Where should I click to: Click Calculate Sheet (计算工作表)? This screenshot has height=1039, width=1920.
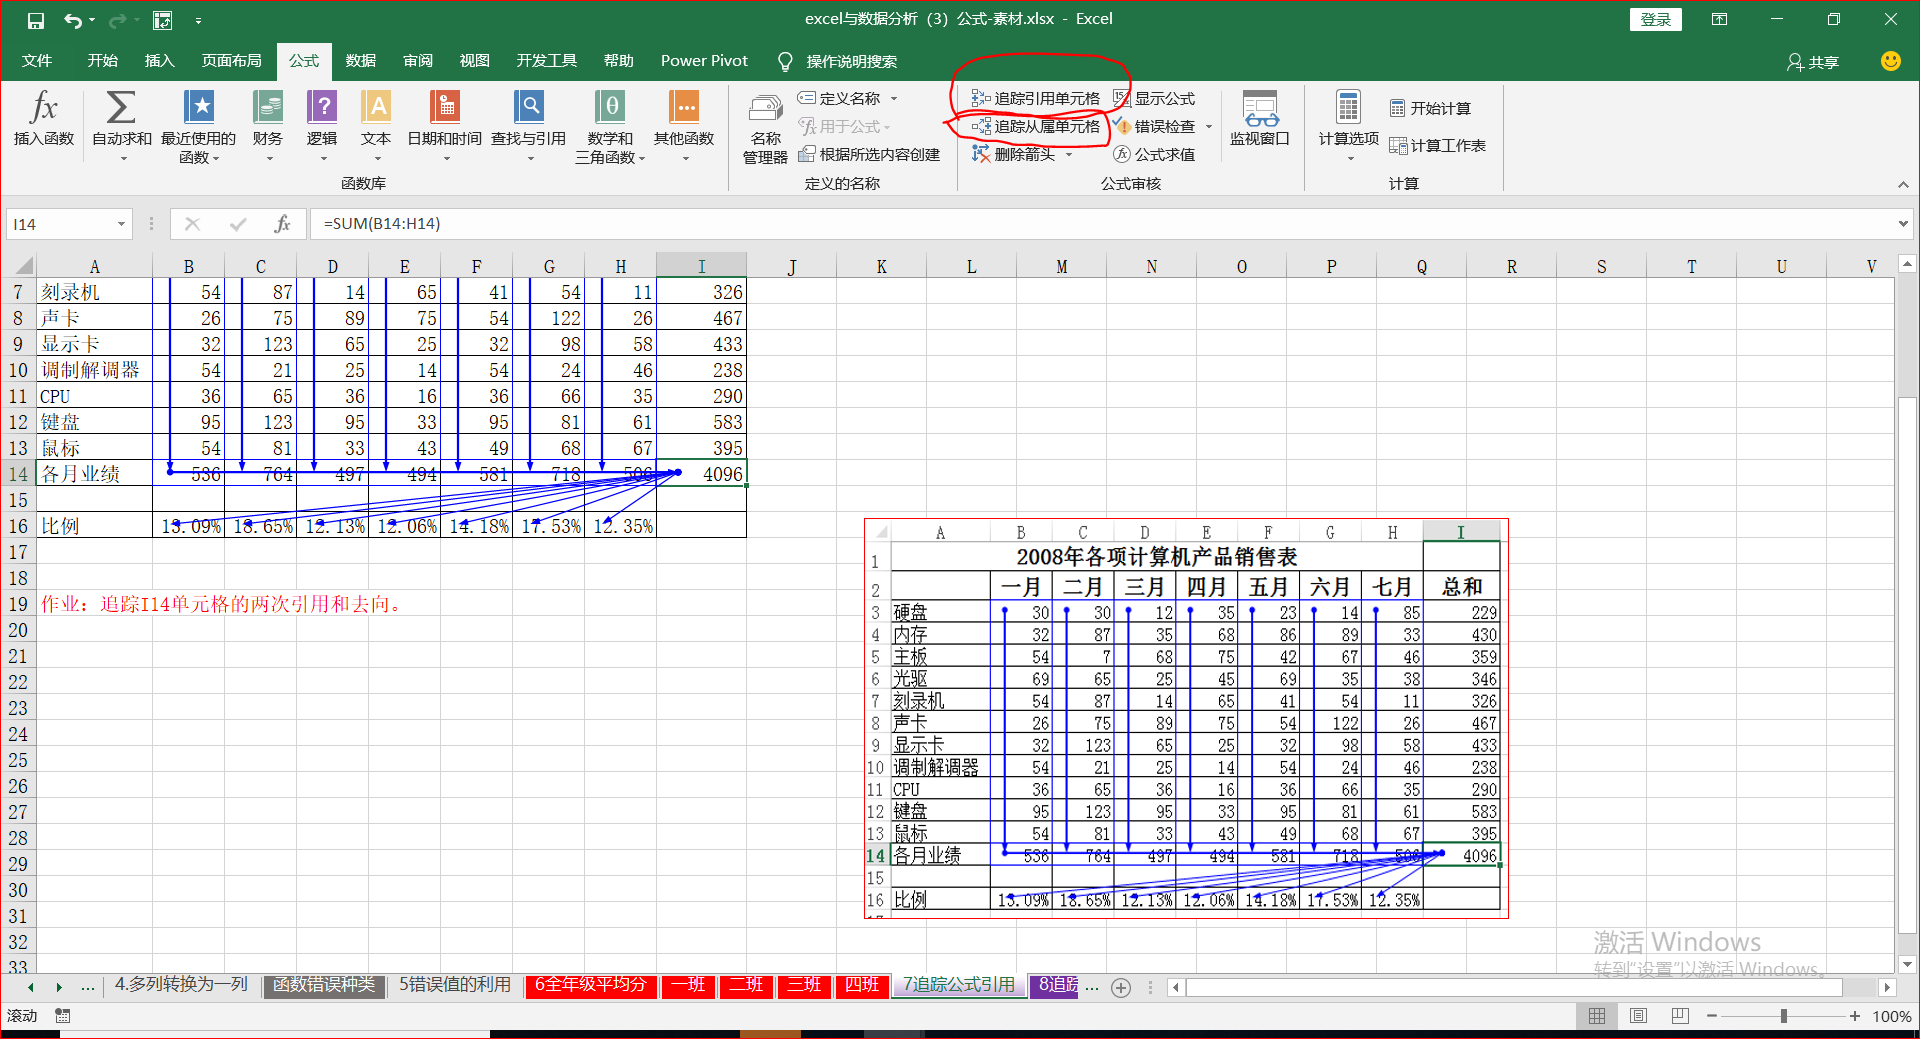[x=1437, y=146]
